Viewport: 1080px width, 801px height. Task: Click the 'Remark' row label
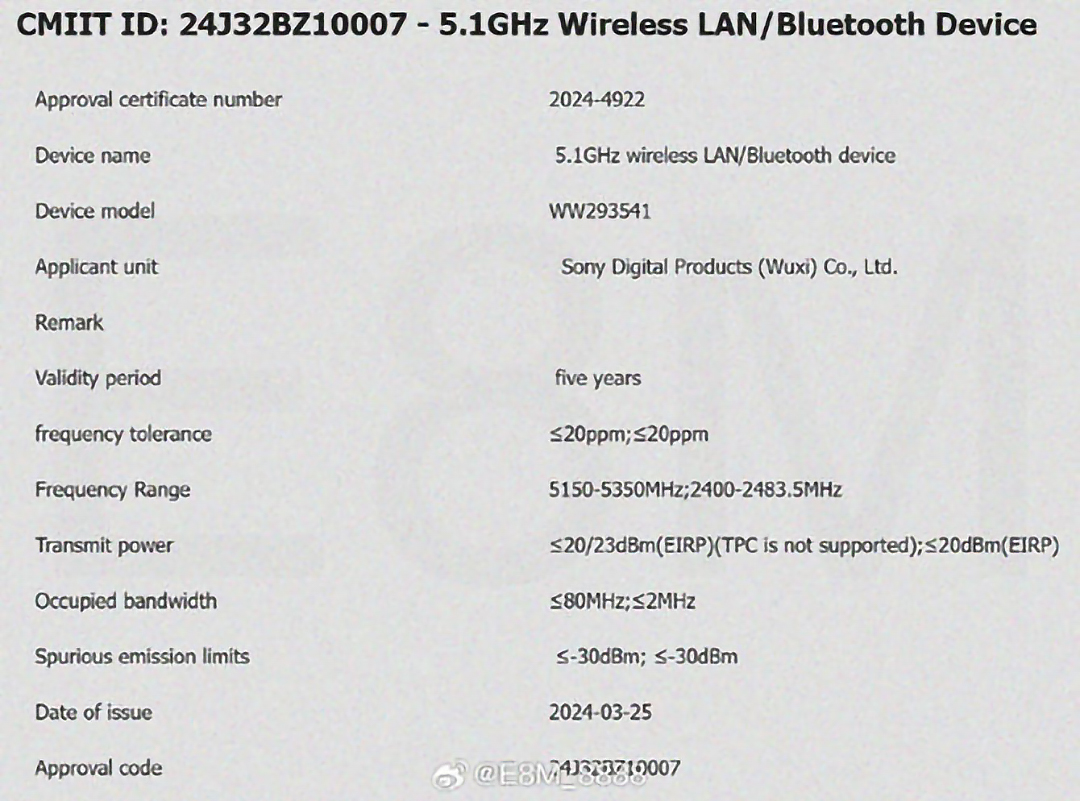69,322
